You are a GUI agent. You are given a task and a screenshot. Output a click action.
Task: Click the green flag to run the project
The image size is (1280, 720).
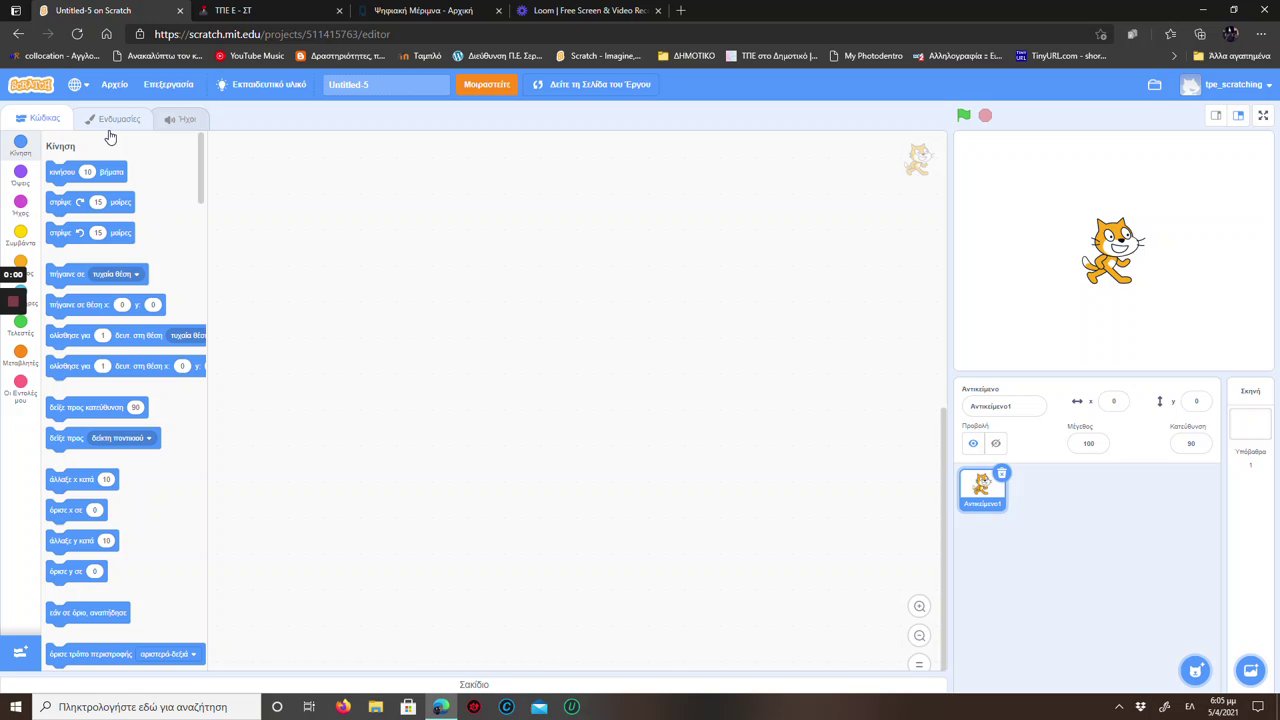click(x=963, y=115)
